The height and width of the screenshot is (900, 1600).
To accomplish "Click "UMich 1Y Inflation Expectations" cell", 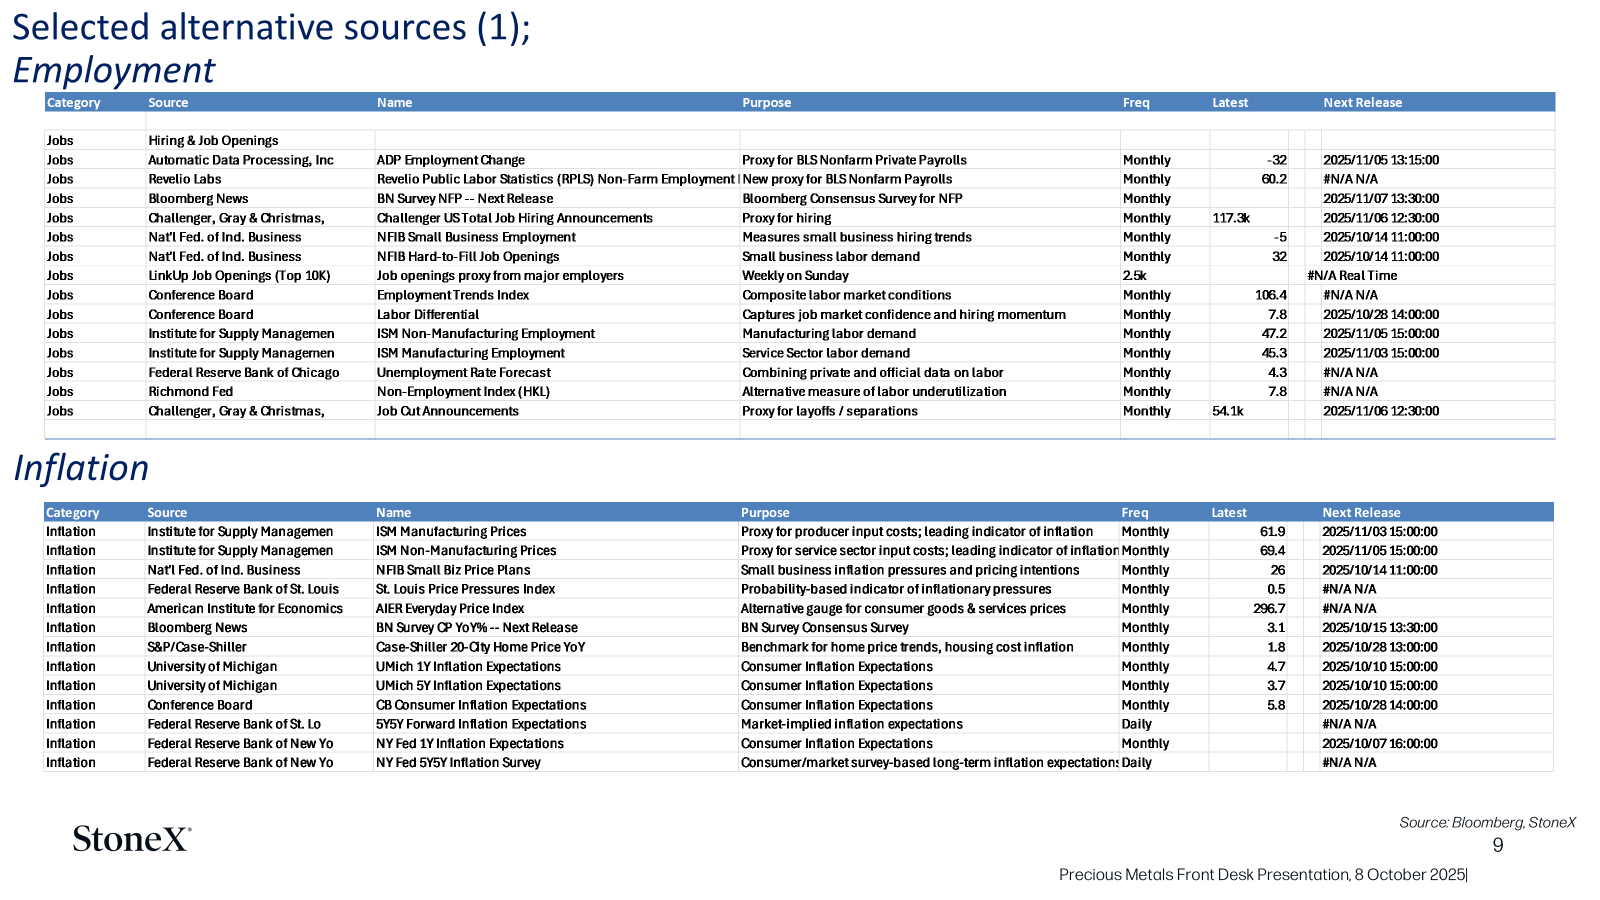I will point(468,667).
